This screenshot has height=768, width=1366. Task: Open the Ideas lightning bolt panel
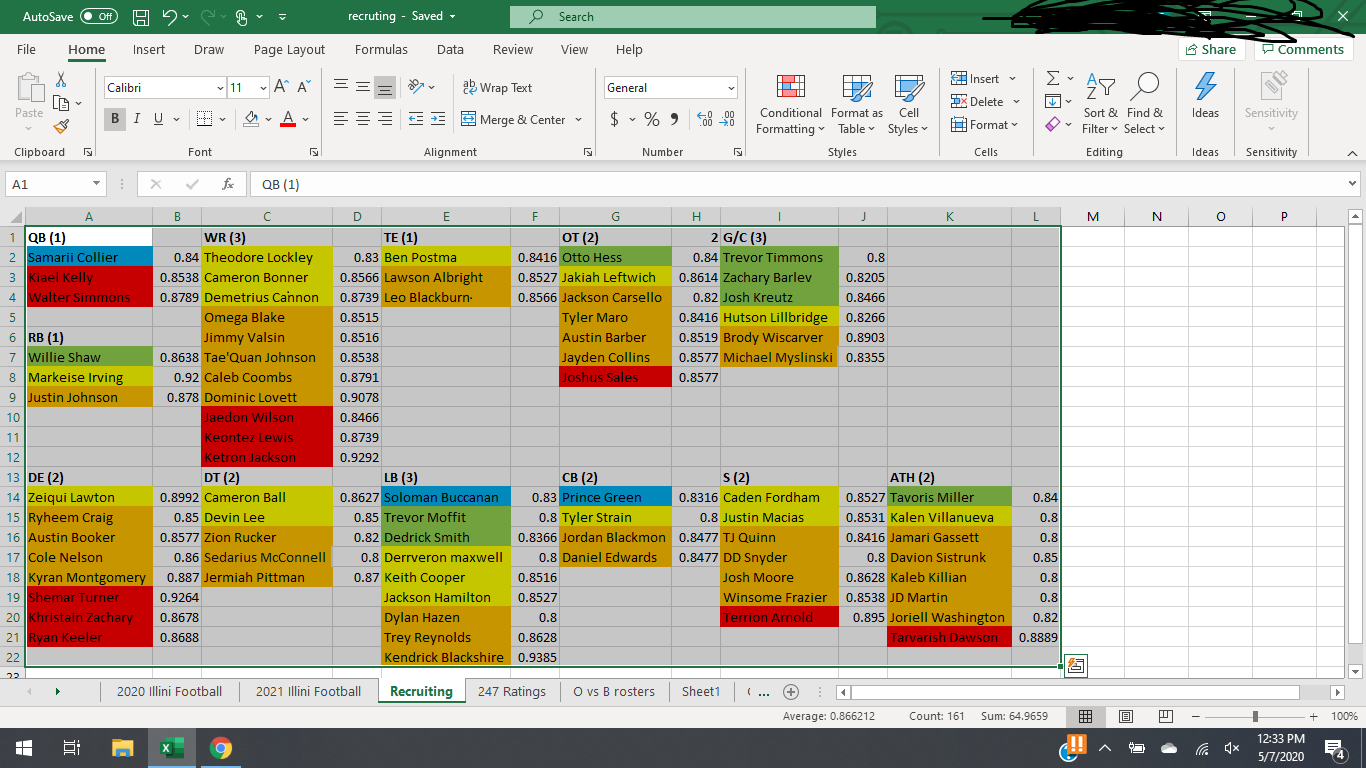point(1205,96)
